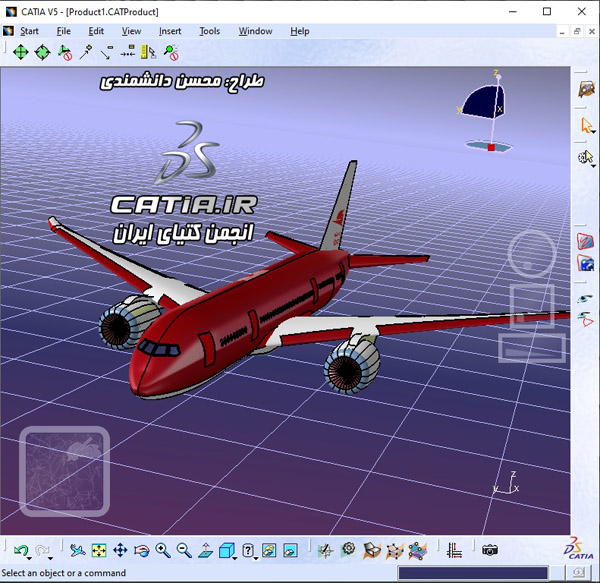Toggle the Hide/Show icon
The height and width of the screenshot is (583, 600).
pos(269,550)
